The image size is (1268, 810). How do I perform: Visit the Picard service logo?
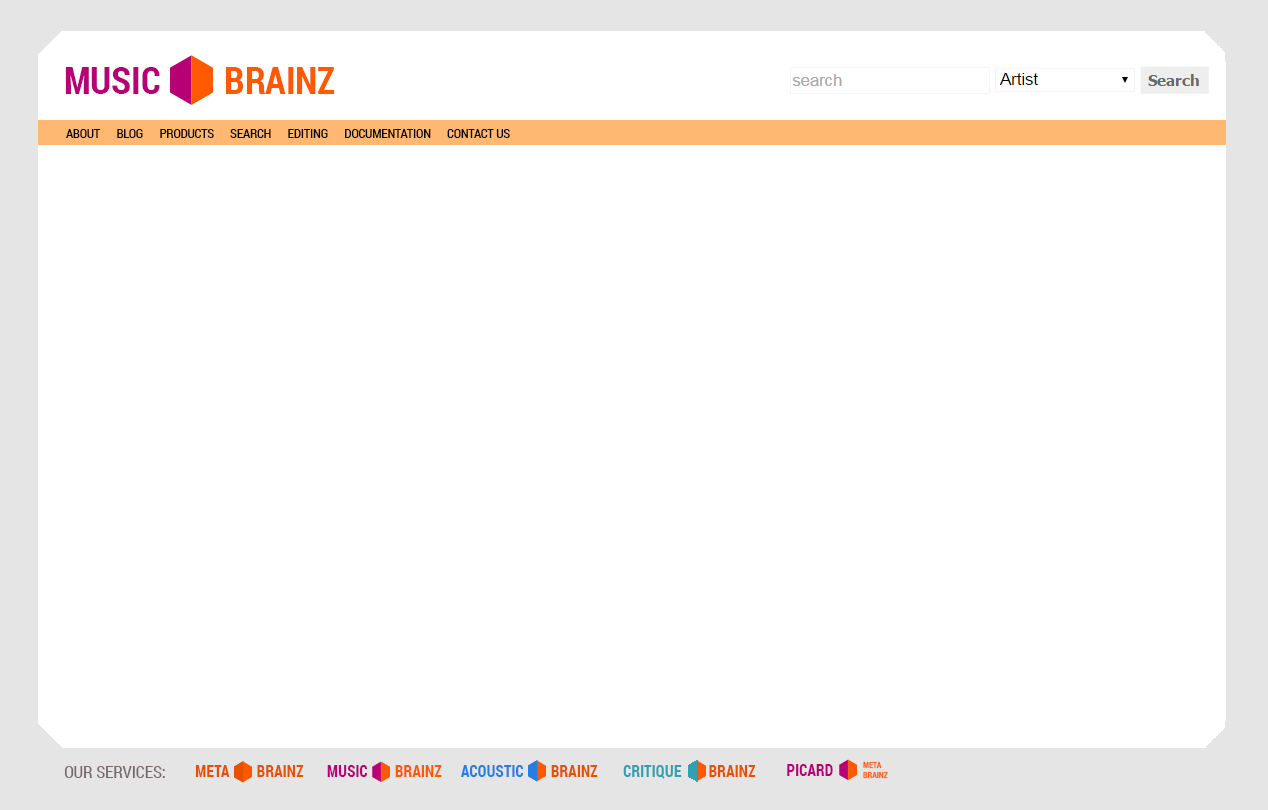[x=837, y=770]
